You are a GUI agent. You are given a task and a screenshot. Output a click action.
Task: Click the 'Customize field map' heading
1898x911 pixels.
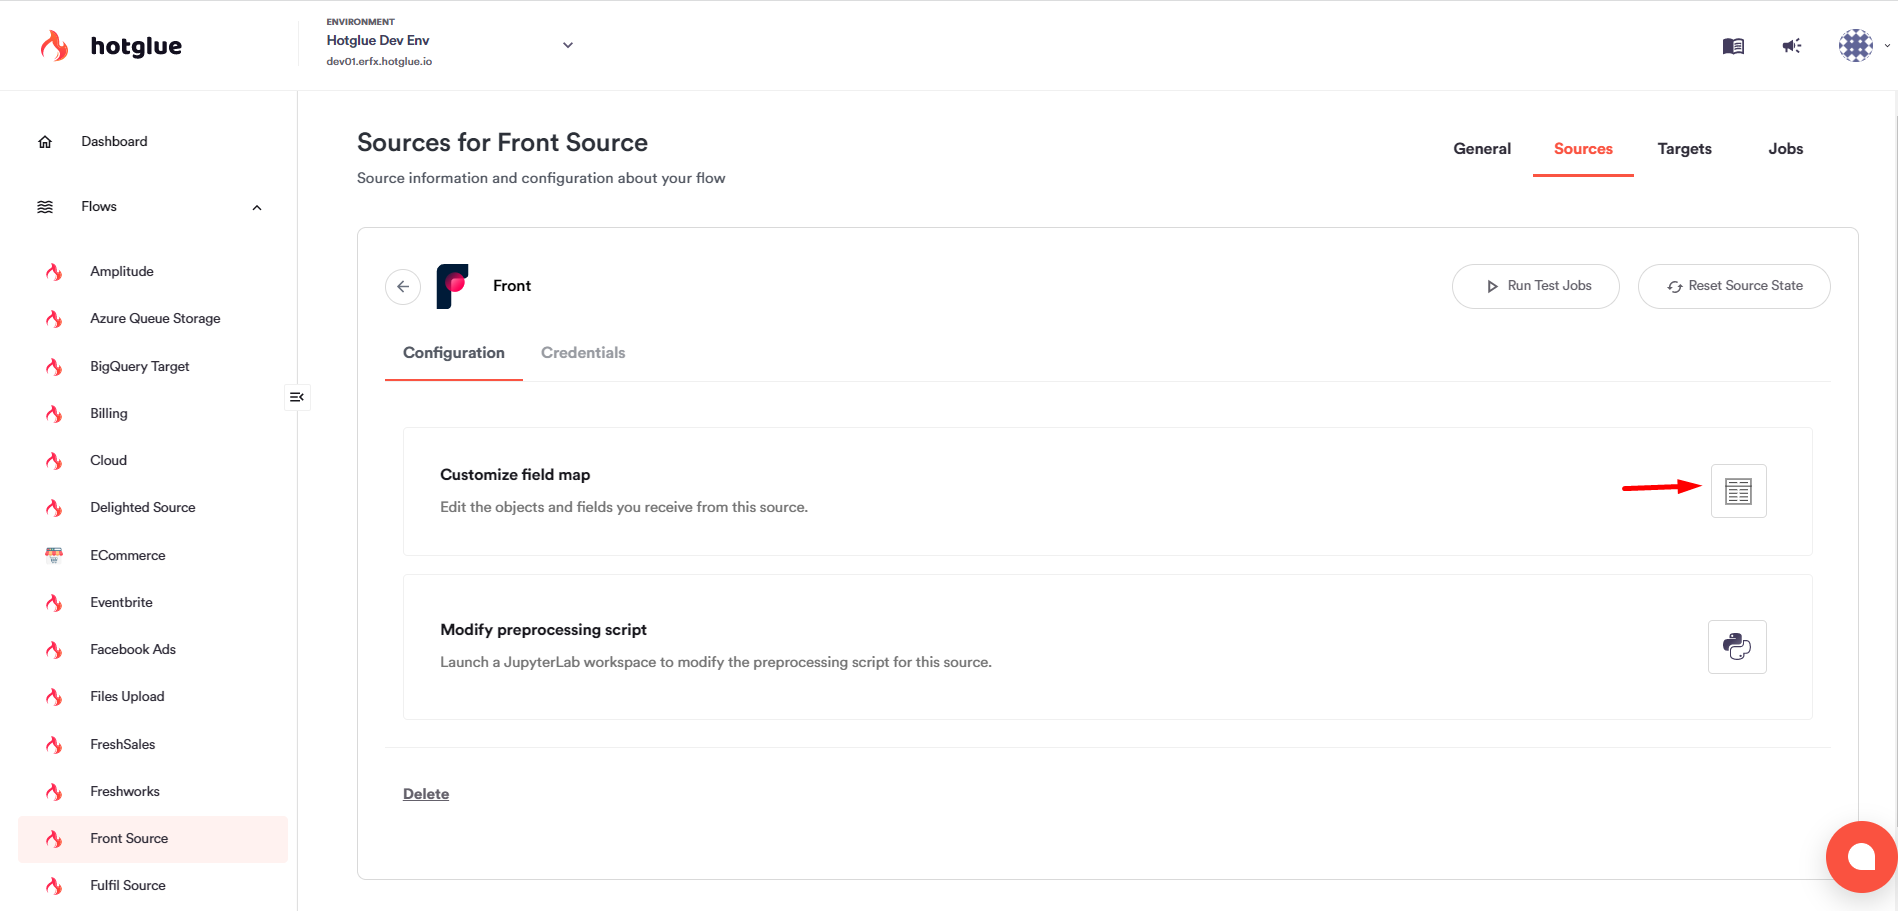[515, 475]
